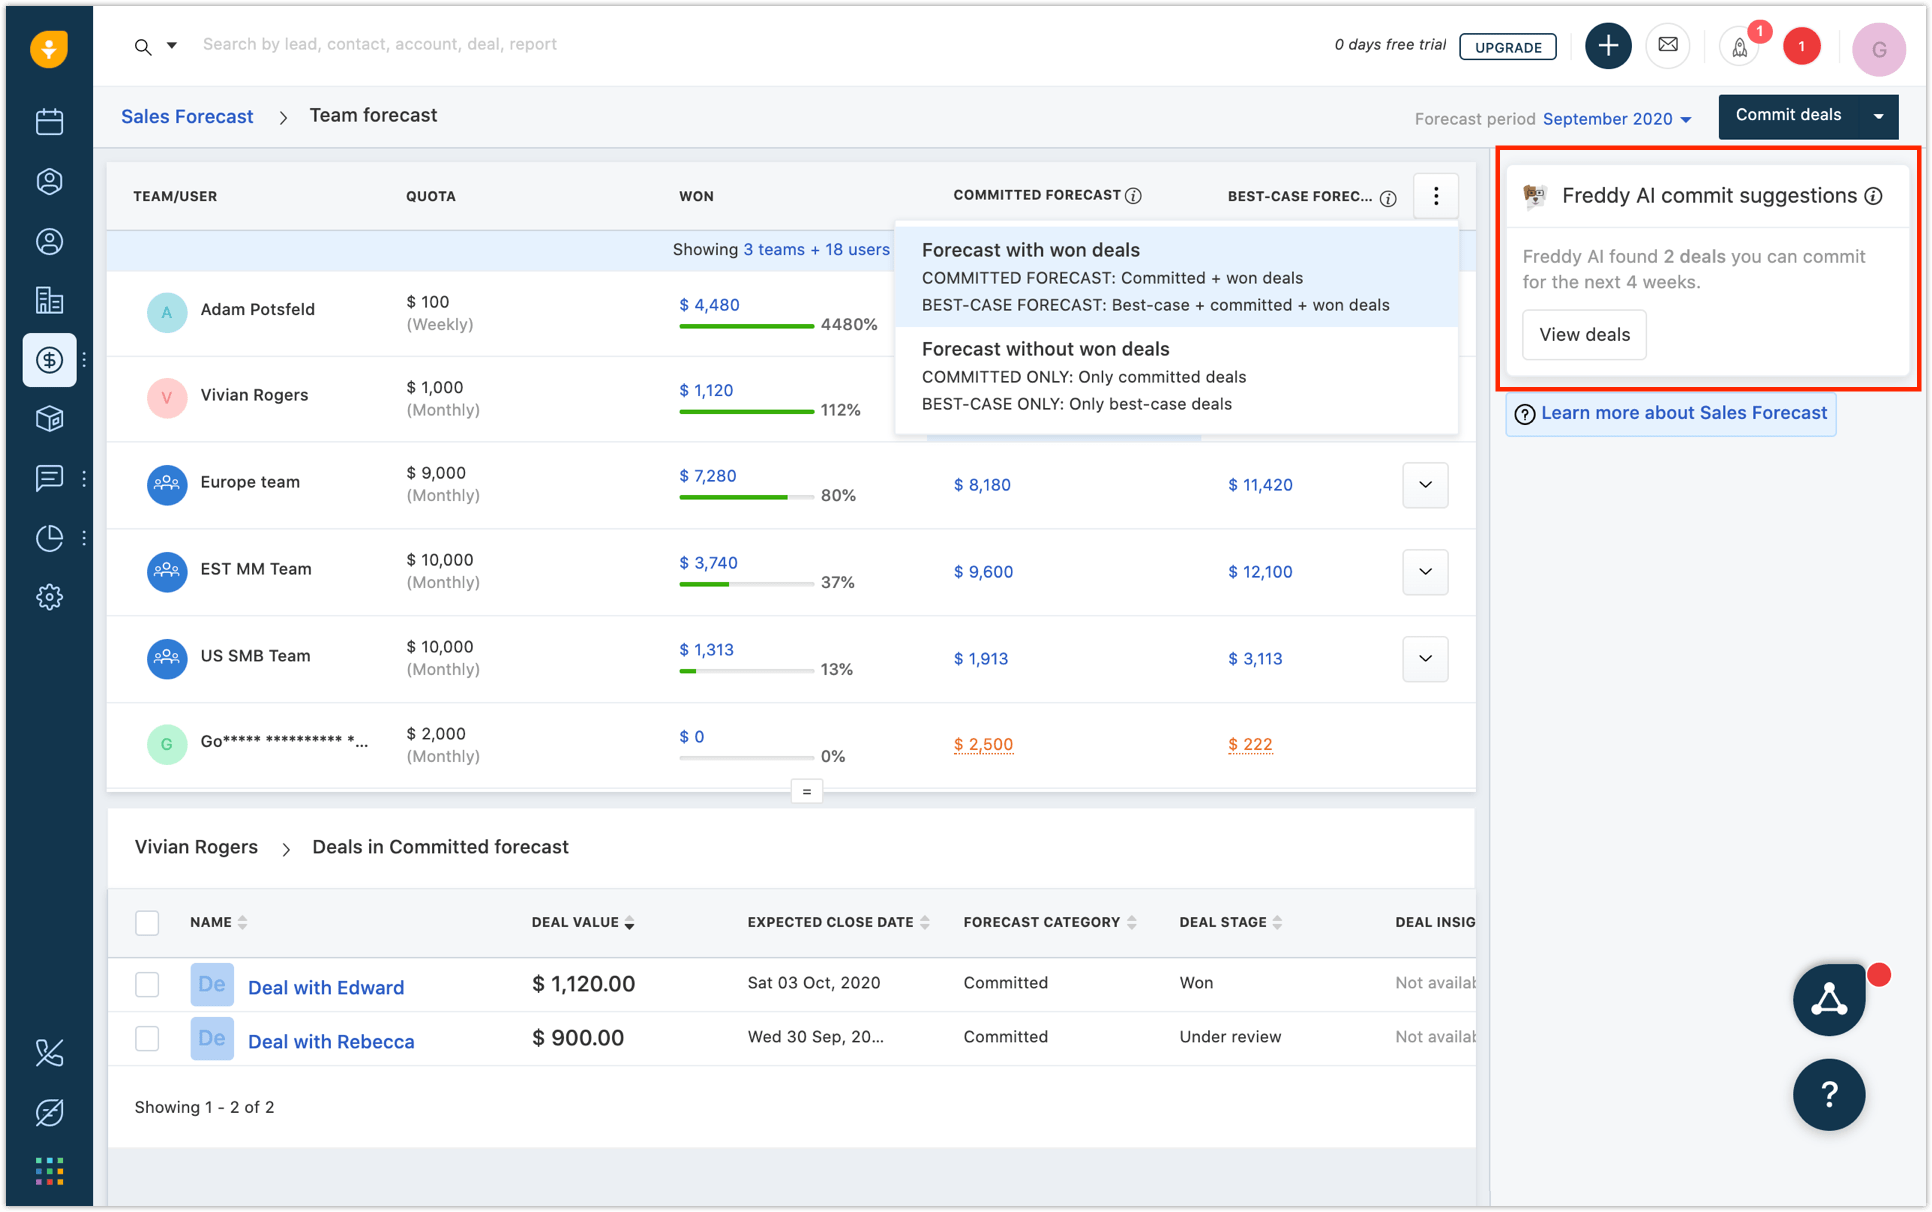The image size is (1932, 1212).
Task: Open Settings gear in the left sidebar
Action: point(48,596)
